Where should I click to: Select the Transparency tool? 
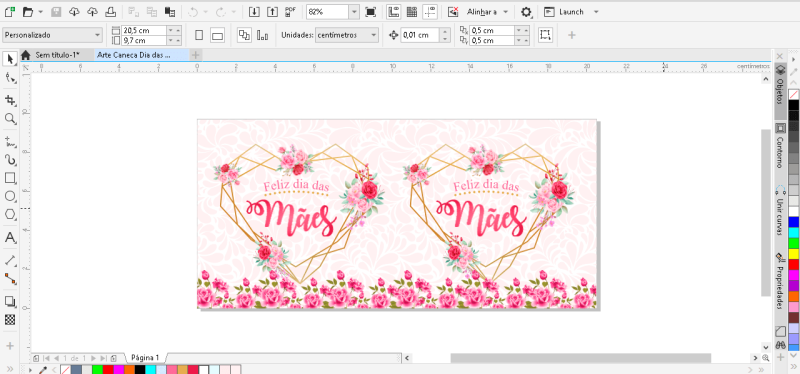click(10, 320)
